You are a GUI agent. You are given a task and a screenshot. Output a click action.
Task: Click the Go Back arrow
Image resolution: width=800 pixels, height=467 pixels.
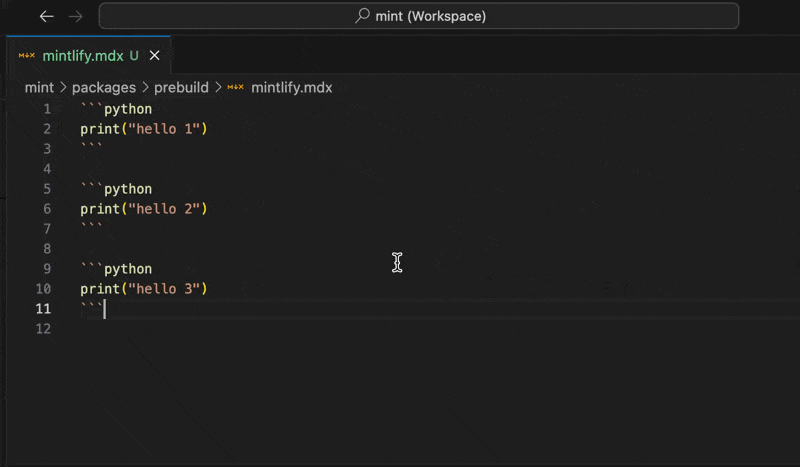pyautogui.click(x=46, y=16)
